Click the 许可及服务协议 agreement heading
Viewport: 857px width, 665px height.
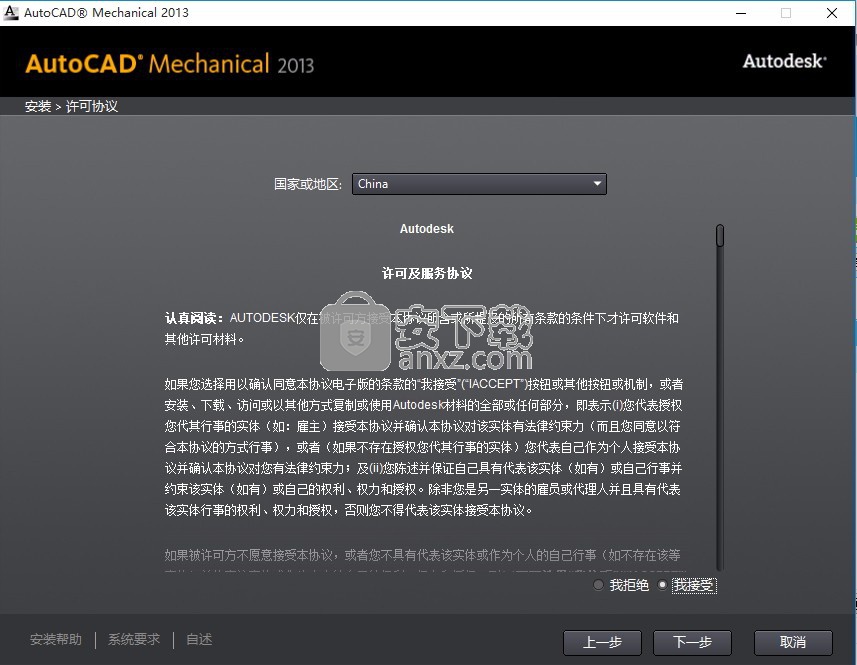point(427,273)
